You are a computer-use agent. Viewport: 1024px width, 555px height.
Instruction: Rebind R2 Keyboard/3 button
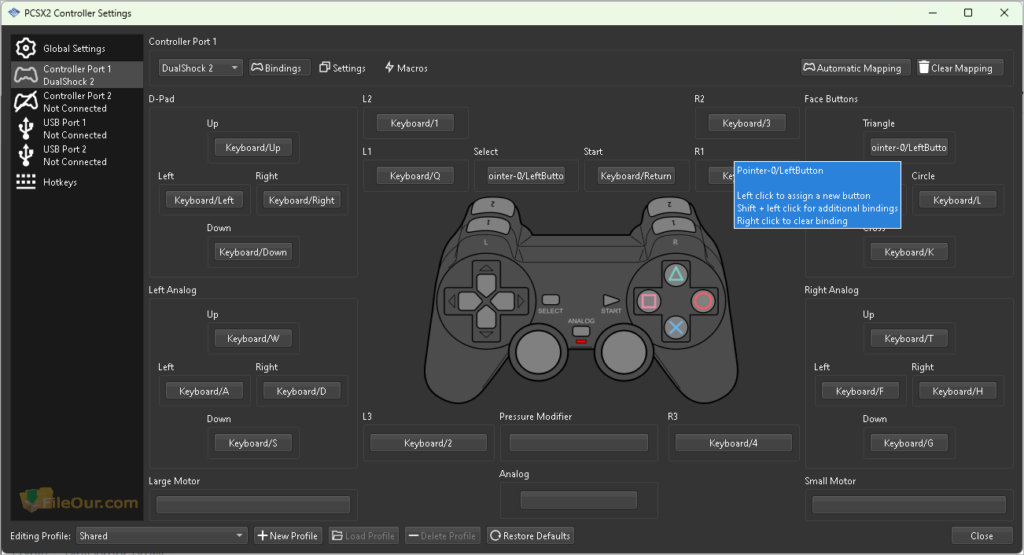point(746,123)
